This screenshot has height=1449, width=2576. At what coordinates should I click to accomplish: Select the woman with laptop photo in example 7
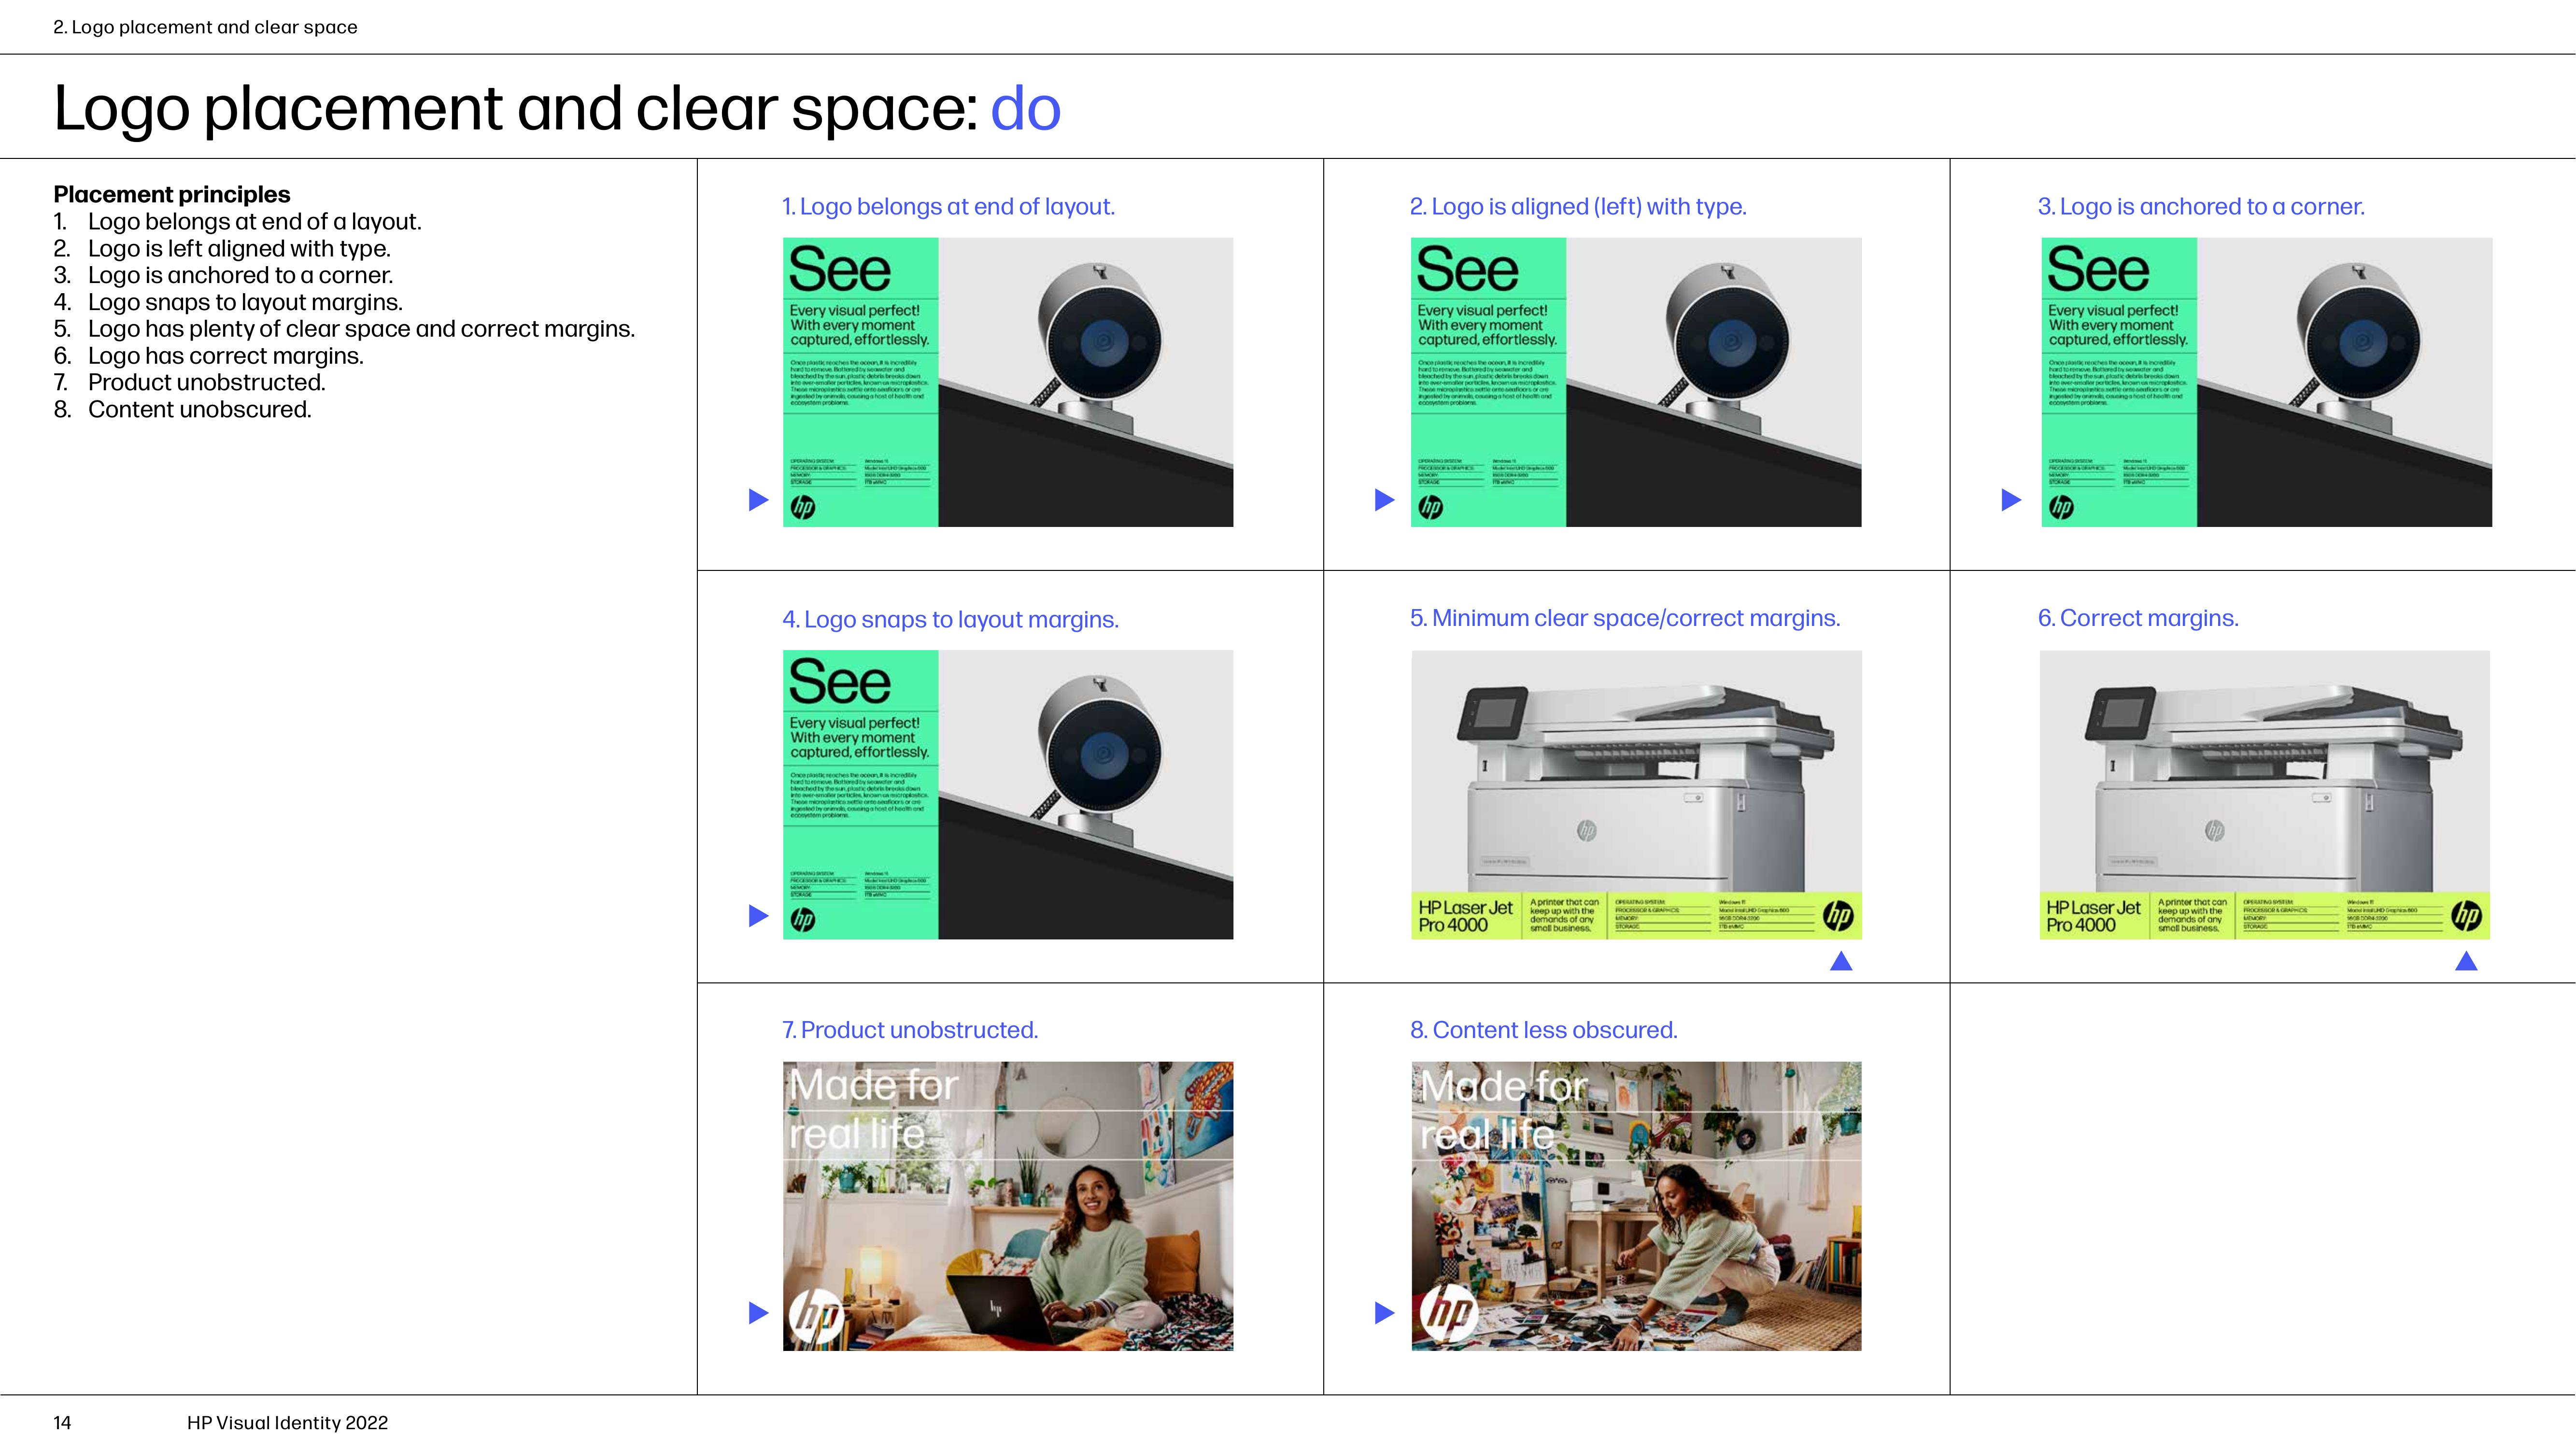[1008, 1206]
